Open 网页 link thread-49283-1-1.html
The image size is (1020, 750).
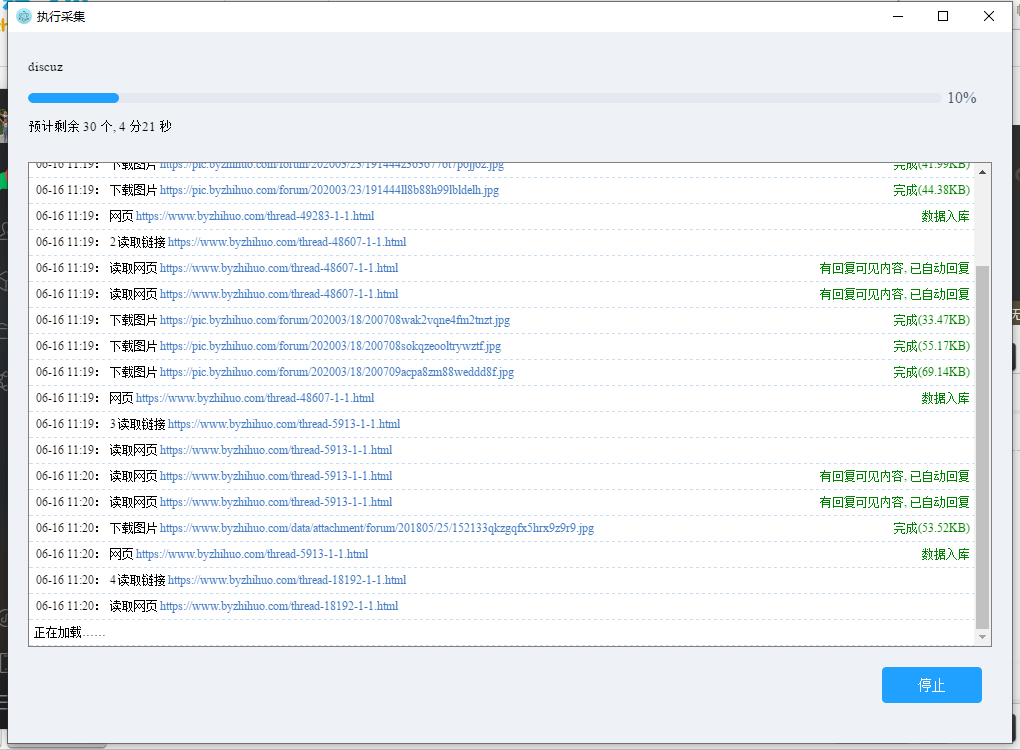[255, 216]
